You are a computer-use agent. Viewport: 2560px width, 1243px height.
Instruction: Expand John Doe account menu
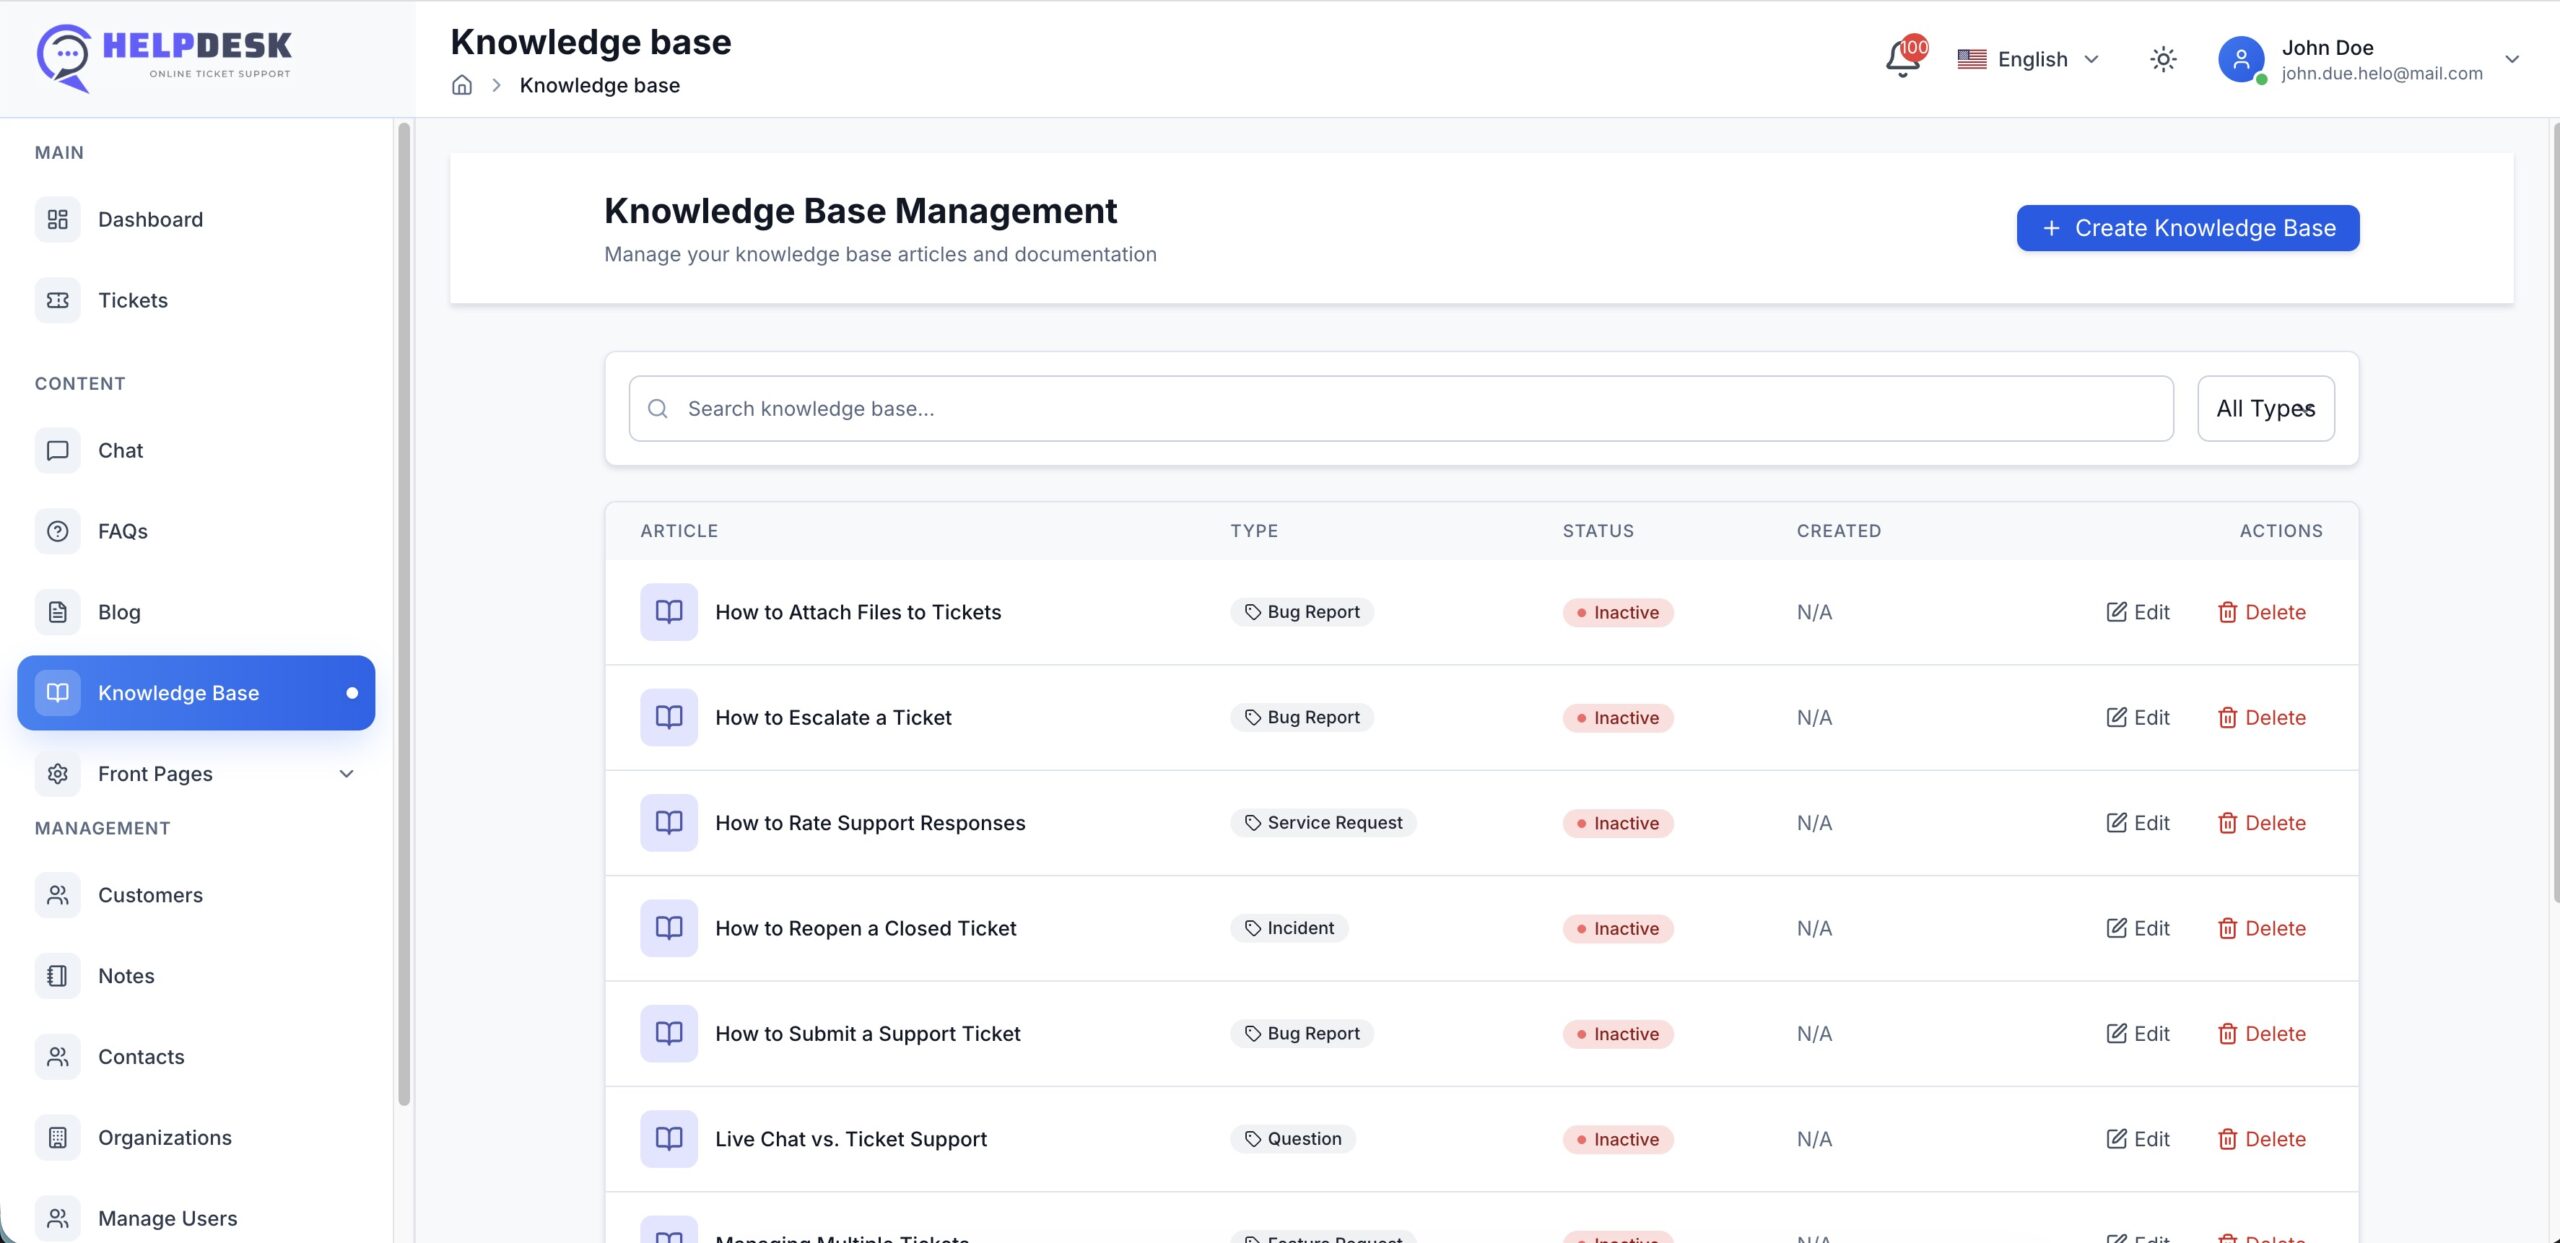click(x=2511, y=59)
